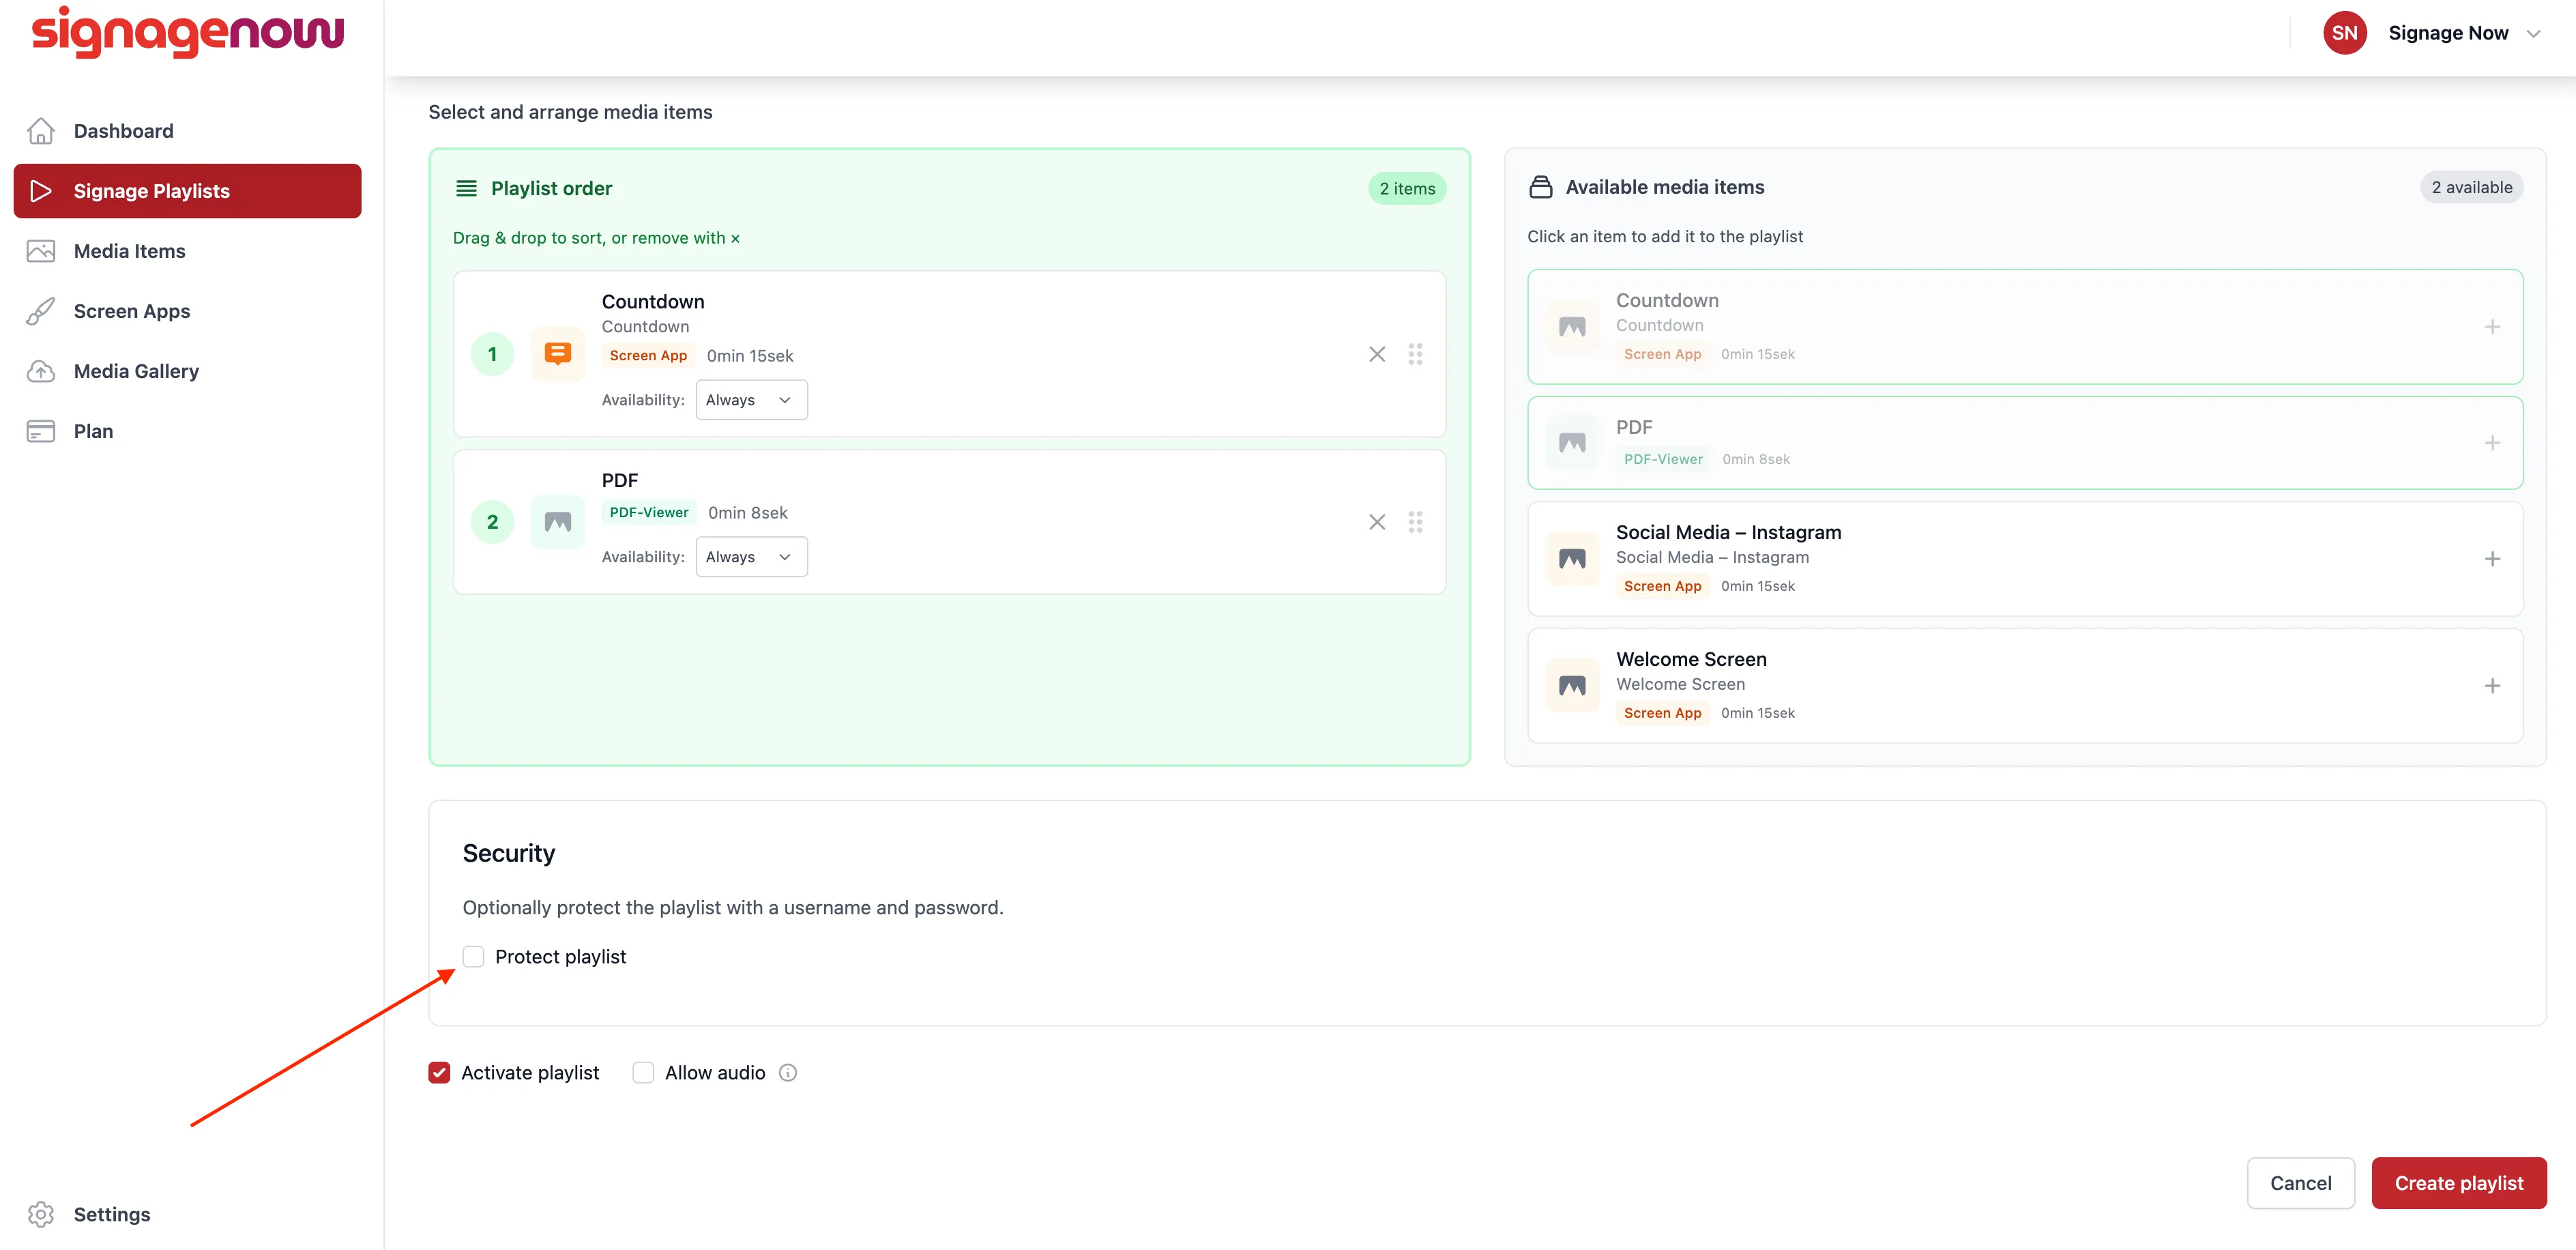Screen dimensions: 2576x1250
Task: Click the signagenow logo
Action: tap(188, 32)
